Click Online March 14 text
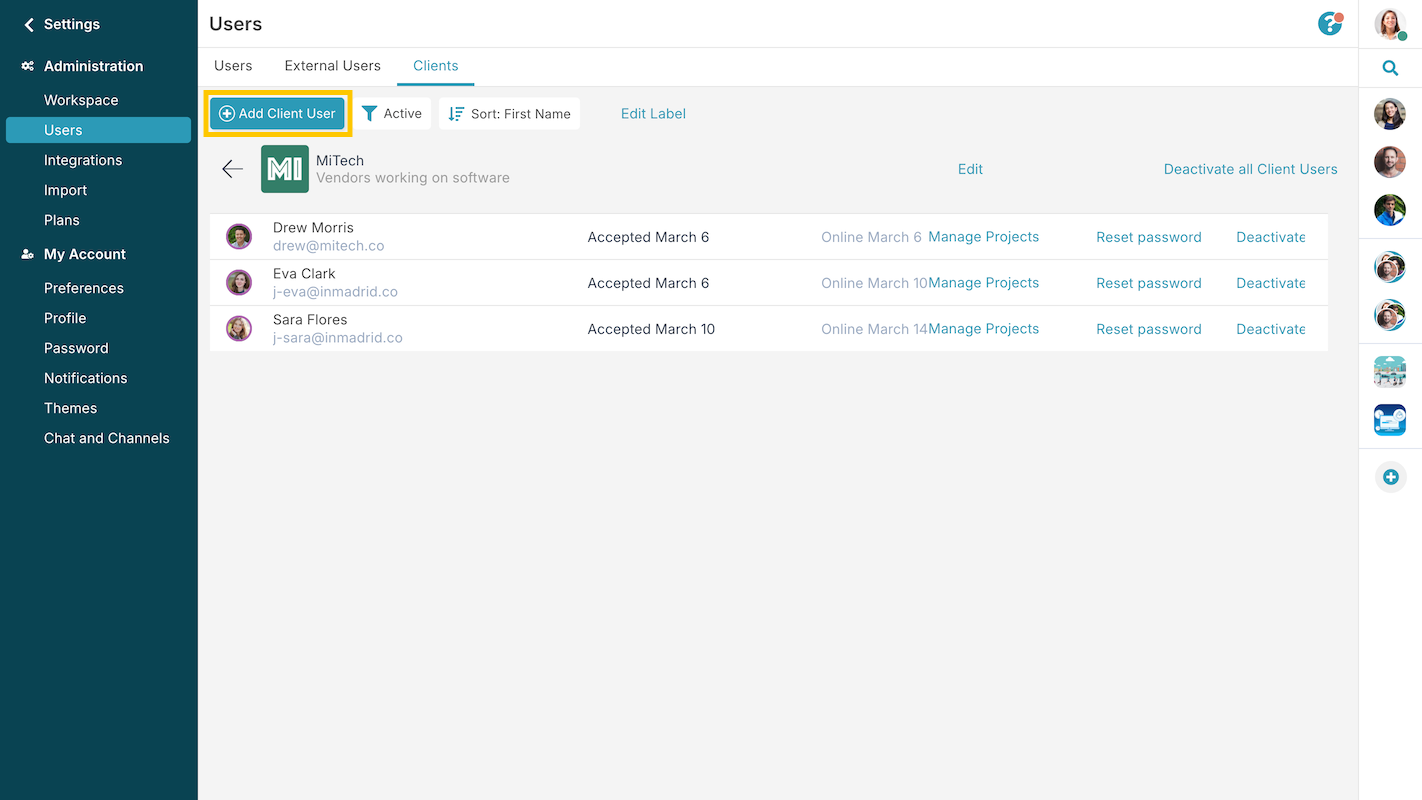The height and width of the screenshot is (800, 1422). click(874, 329)
